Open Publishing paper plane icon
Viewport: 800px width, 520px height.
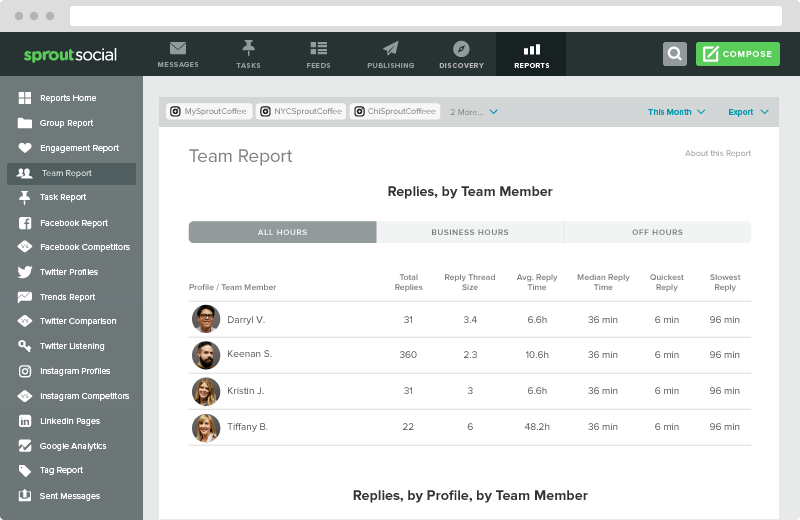coord(390,48)
